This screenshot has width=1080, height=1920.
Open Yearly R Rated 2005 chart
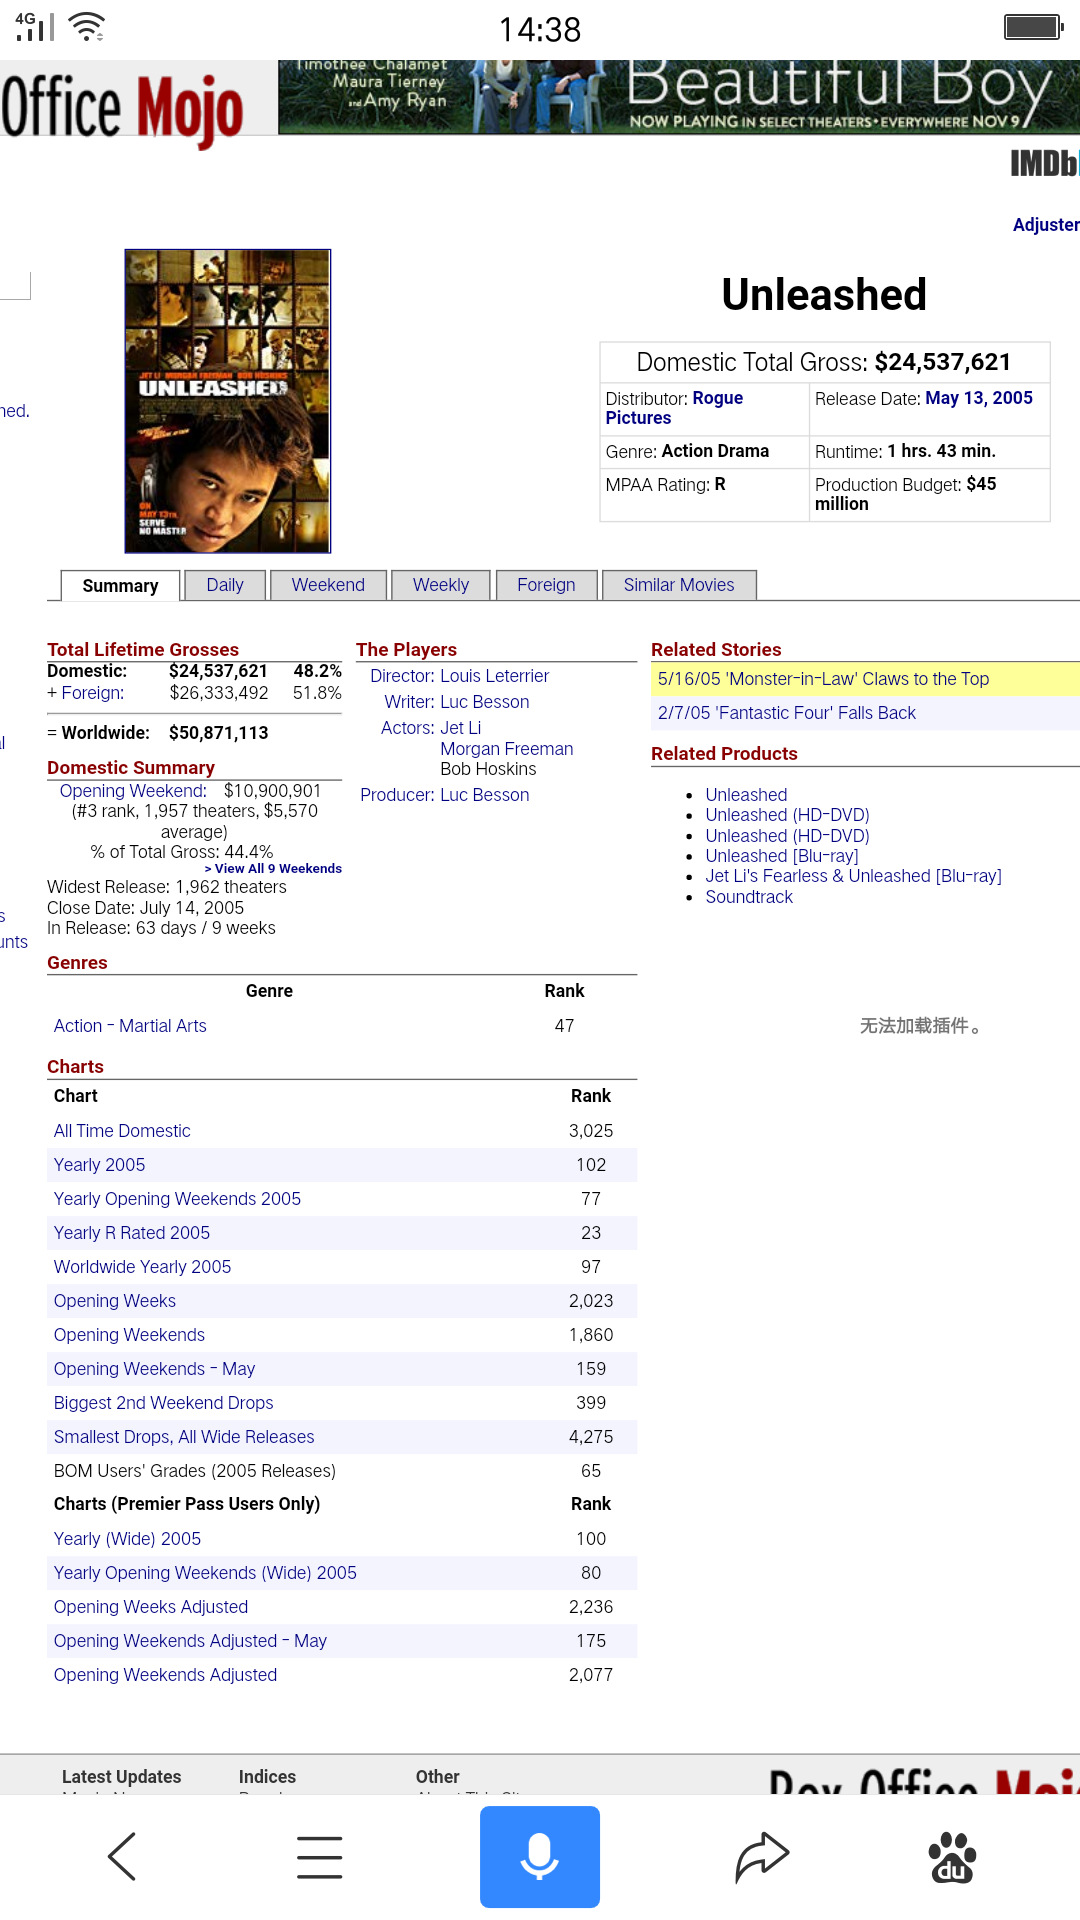[x=132, y=1233]
